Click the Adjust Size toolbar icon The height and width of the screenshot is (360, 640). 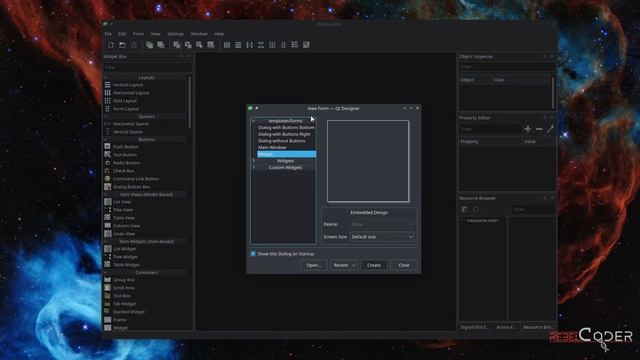click(x=306, y=45)
